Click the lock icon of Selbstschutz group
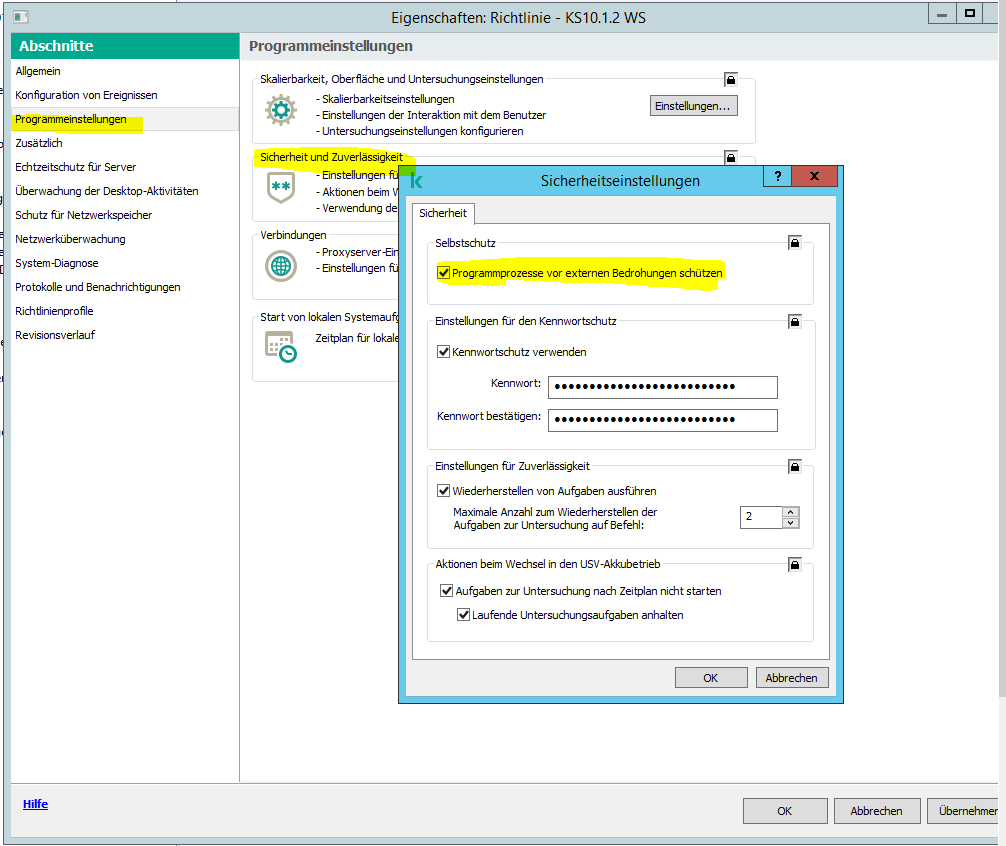This screenshot has height=846, width=1006. point(794,242)
